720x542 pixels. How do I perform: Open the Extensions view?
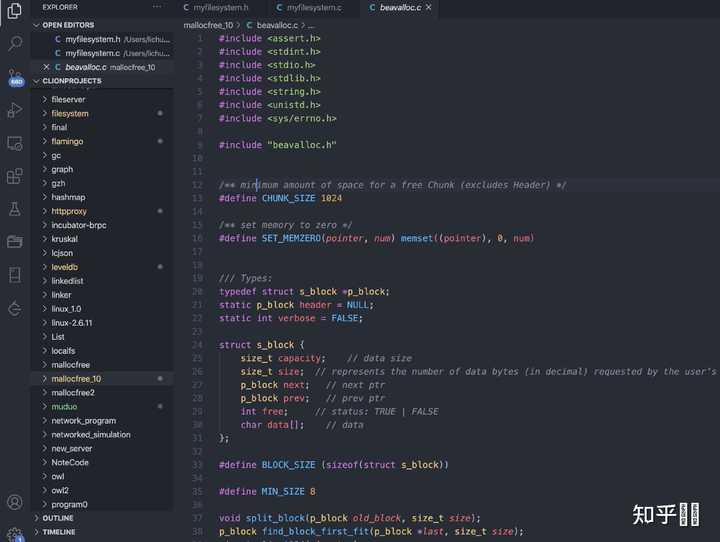click(15, 176)
